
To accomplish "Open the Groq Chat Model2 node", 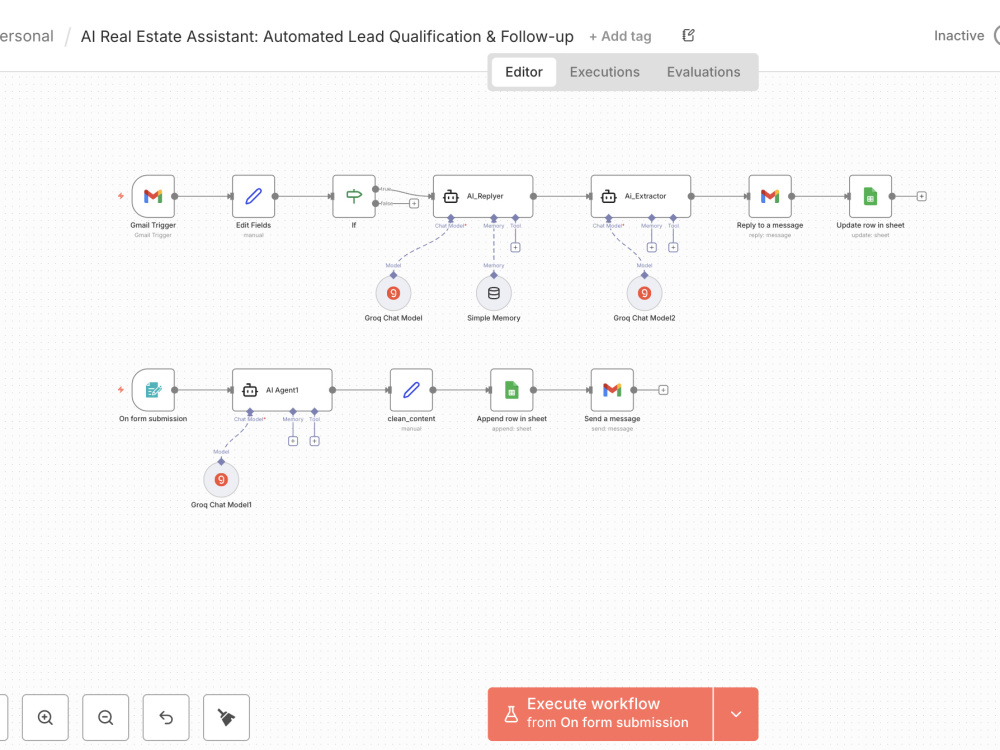I will click(x=644, y=293).
